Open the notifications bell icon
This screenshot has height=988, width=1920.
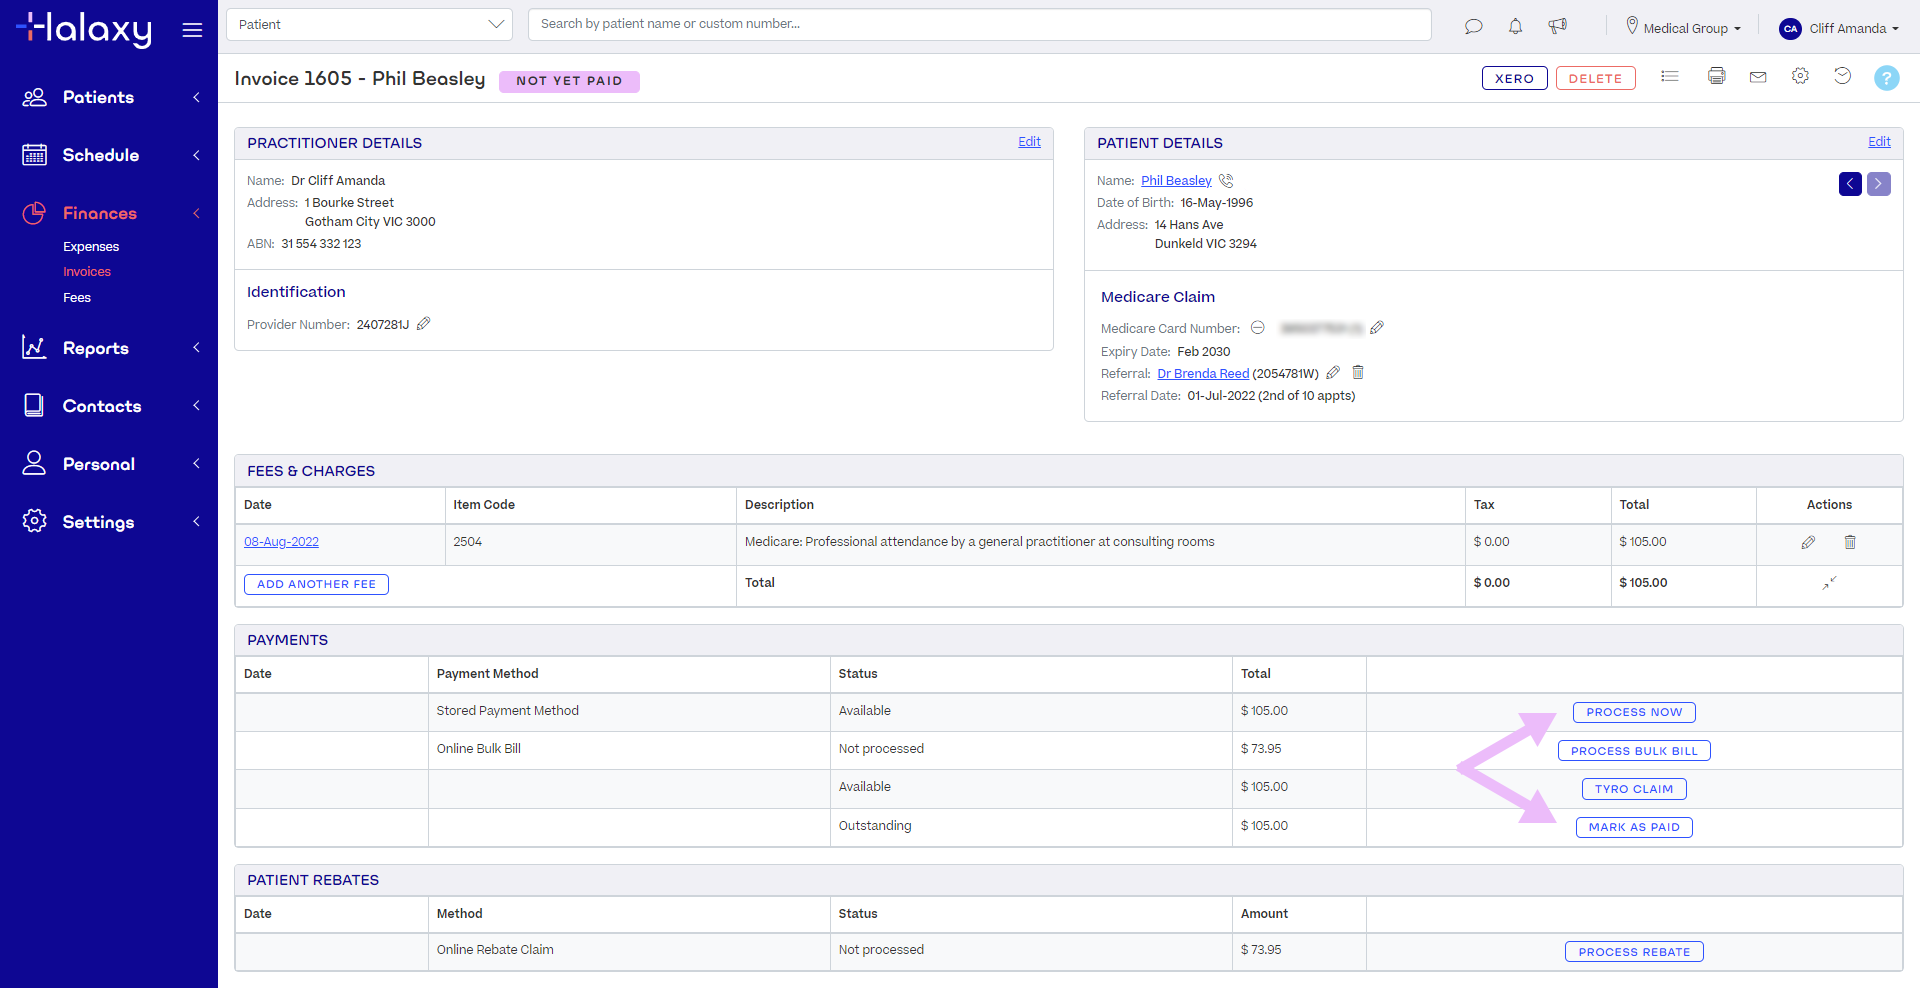(1515, 27)
